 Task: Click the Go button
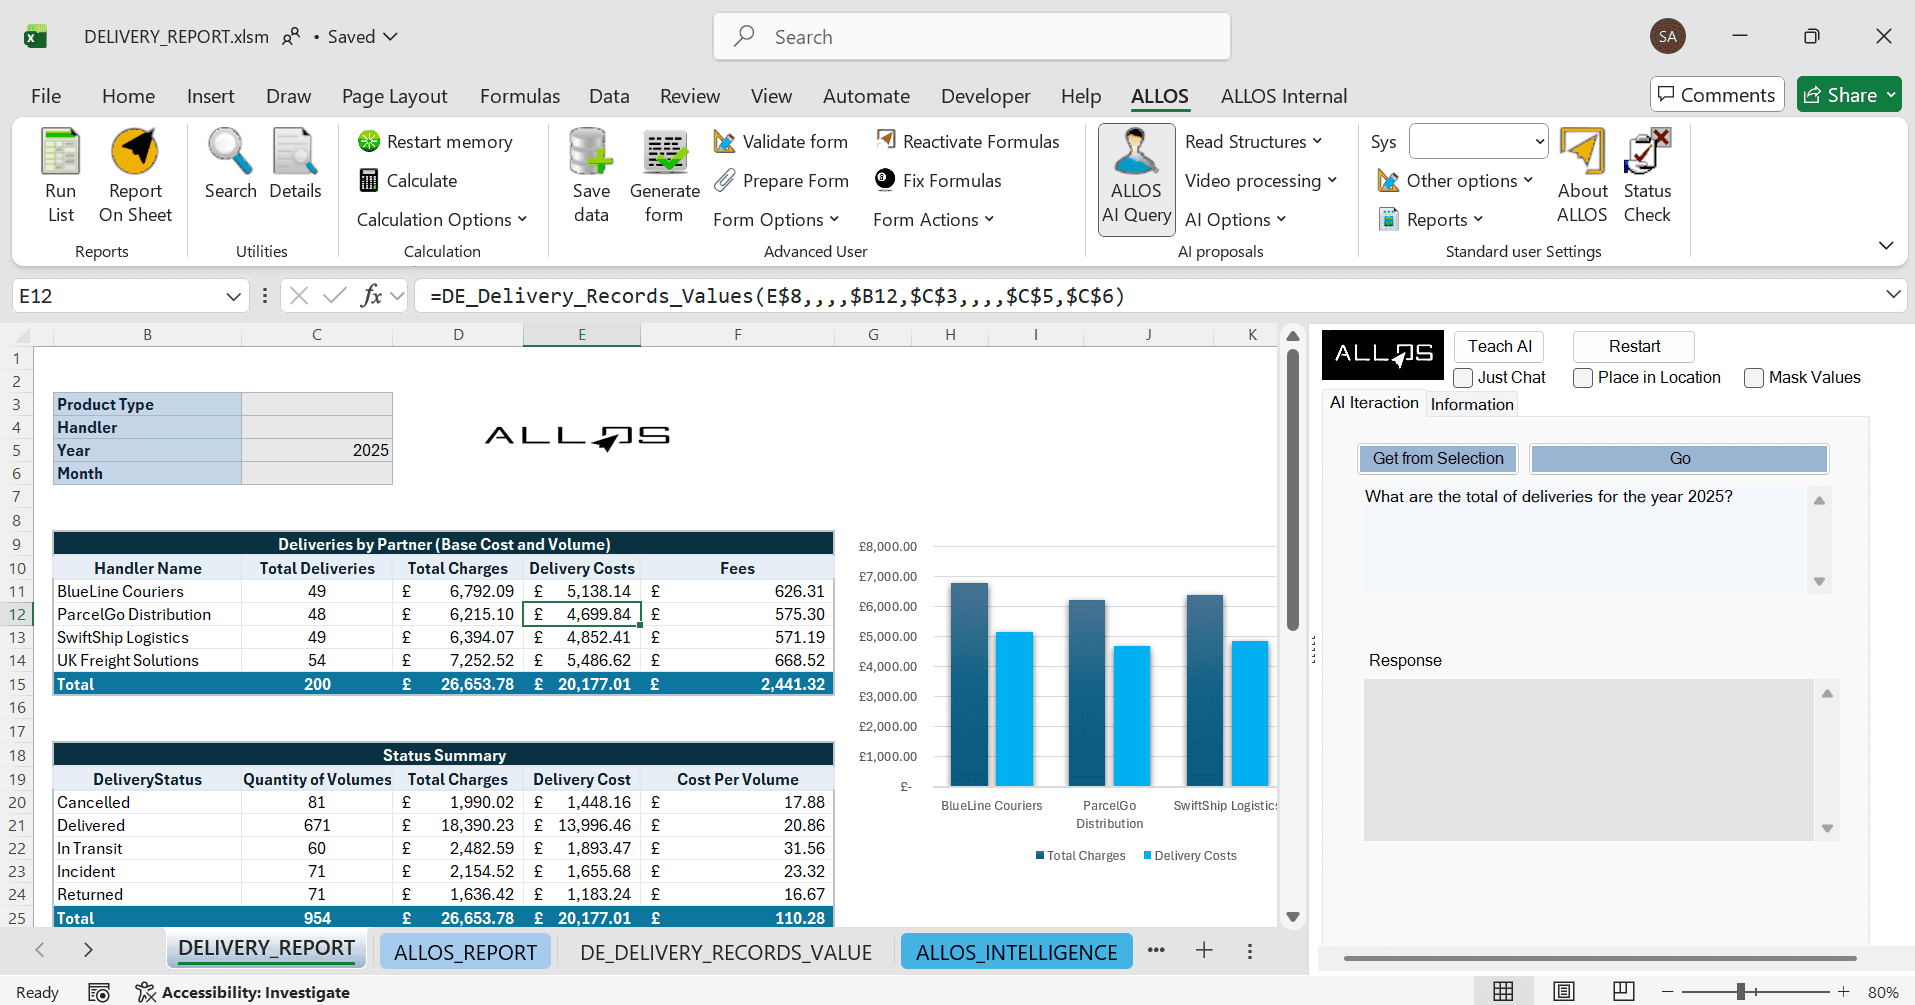(x=1679, y=458)
